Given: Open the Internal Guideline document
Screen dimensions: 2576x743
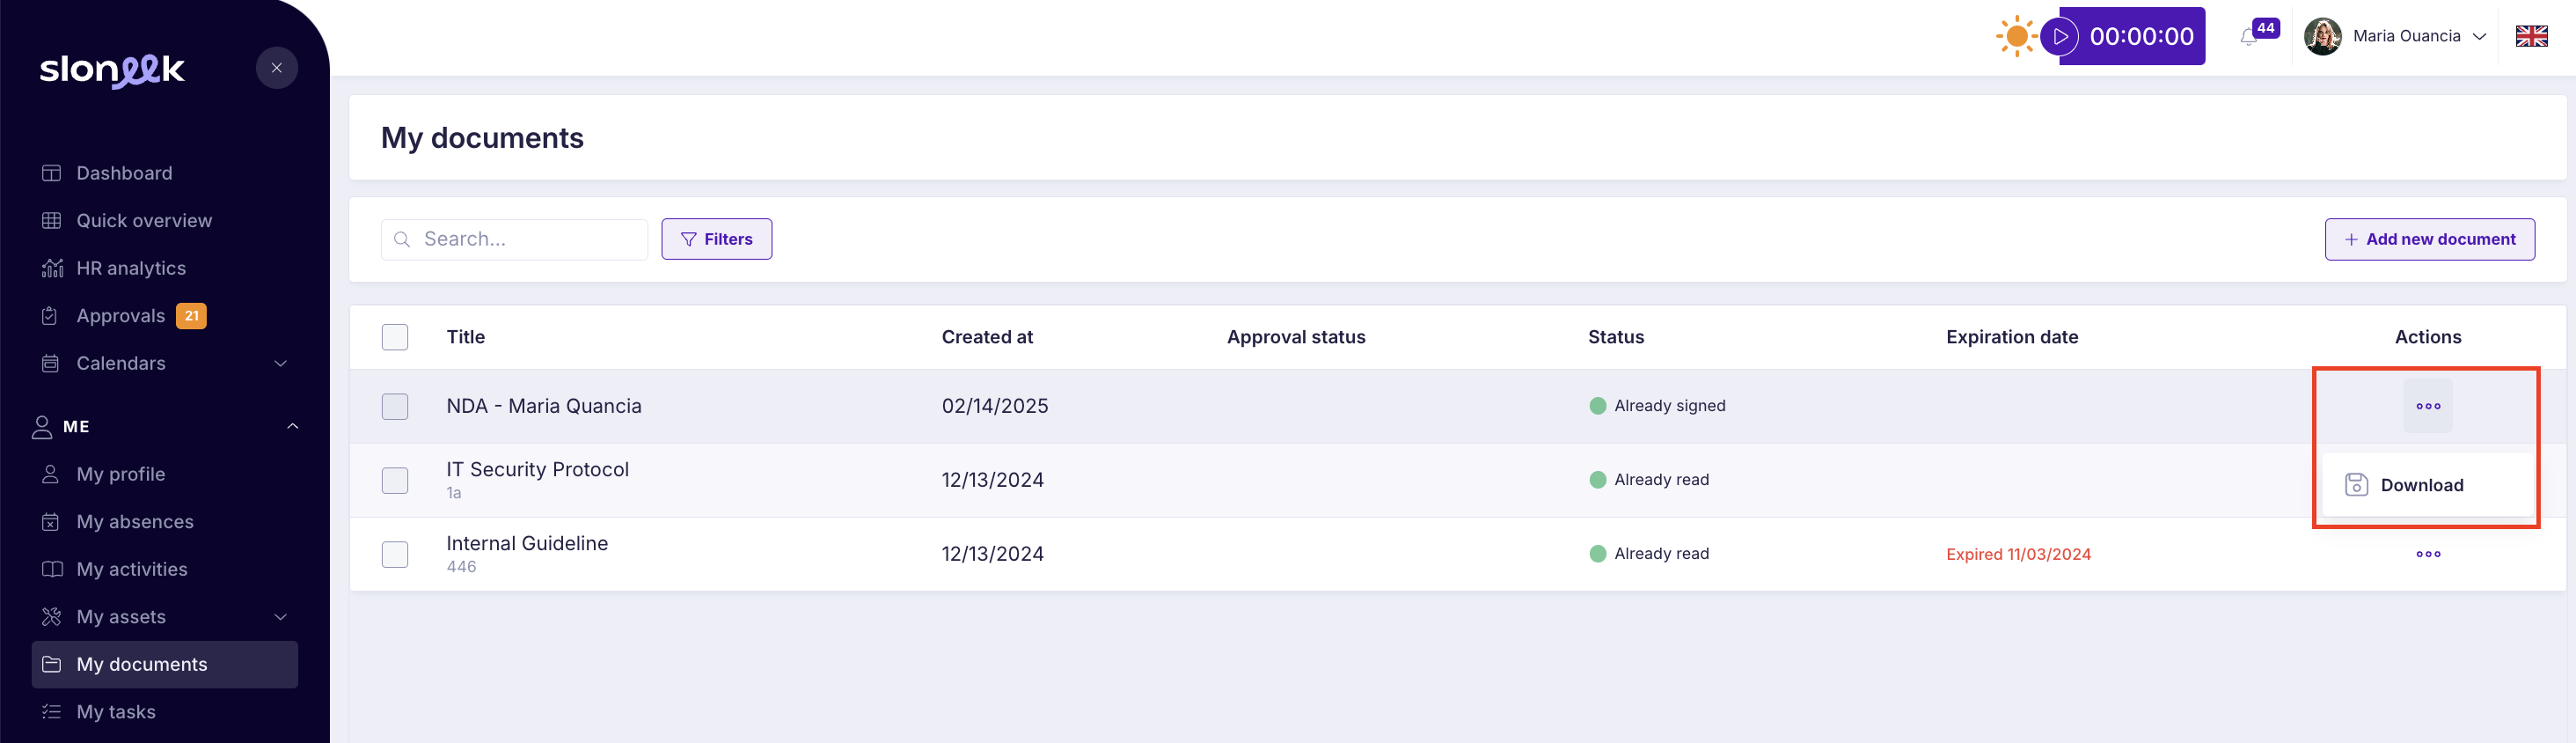Looking at the screenshot, I should coord(527,543).
